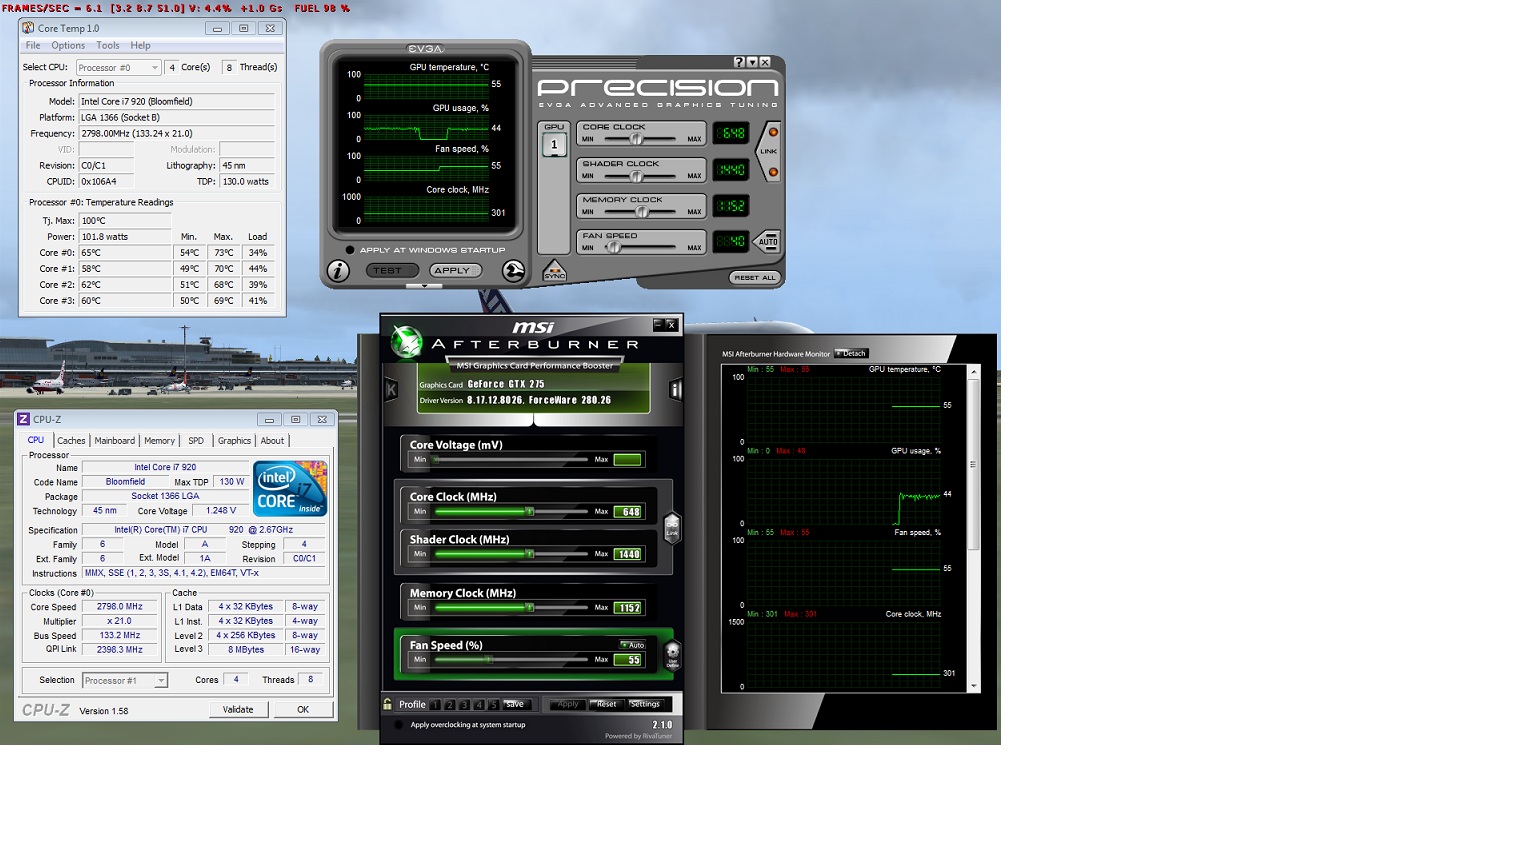This screenshot has width=1536, height=864.
Task: Click the MSI Afterburner Kombustor K icon
Action: 391,390
